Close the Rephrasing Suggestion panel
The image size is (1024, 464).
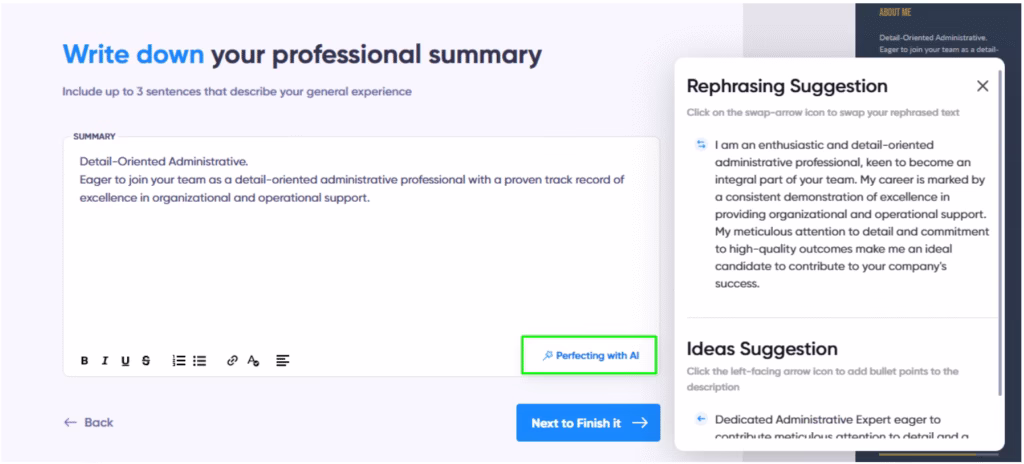(982, 86)
